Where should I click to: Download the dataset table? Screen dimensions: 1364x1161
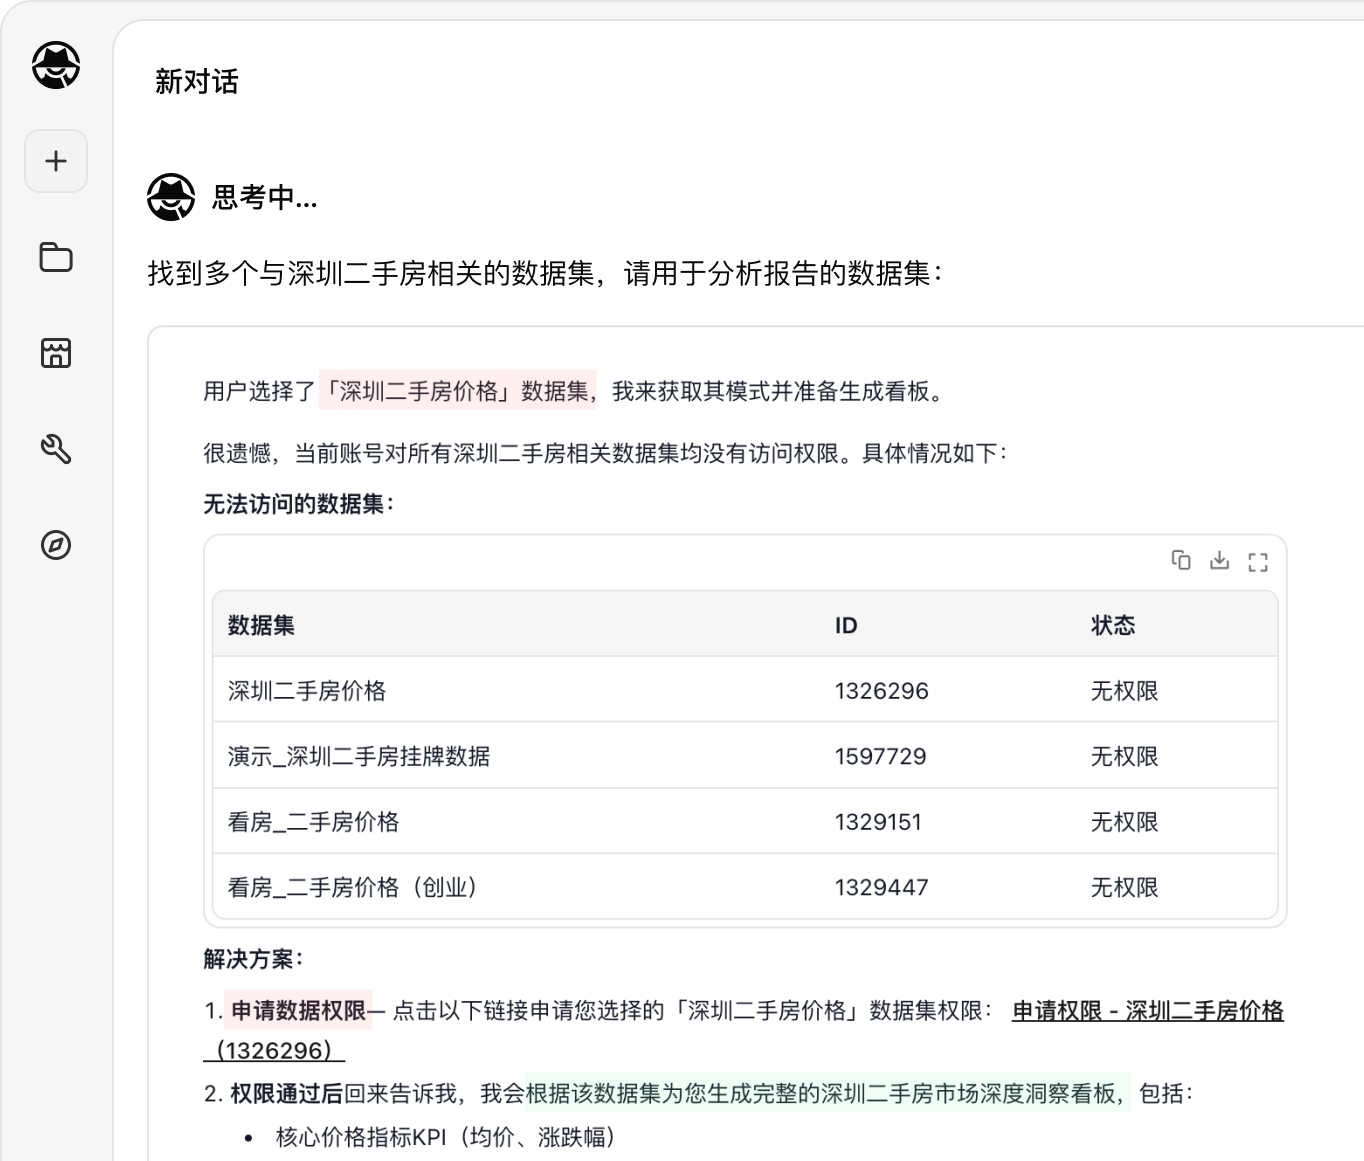point(1219,560)
